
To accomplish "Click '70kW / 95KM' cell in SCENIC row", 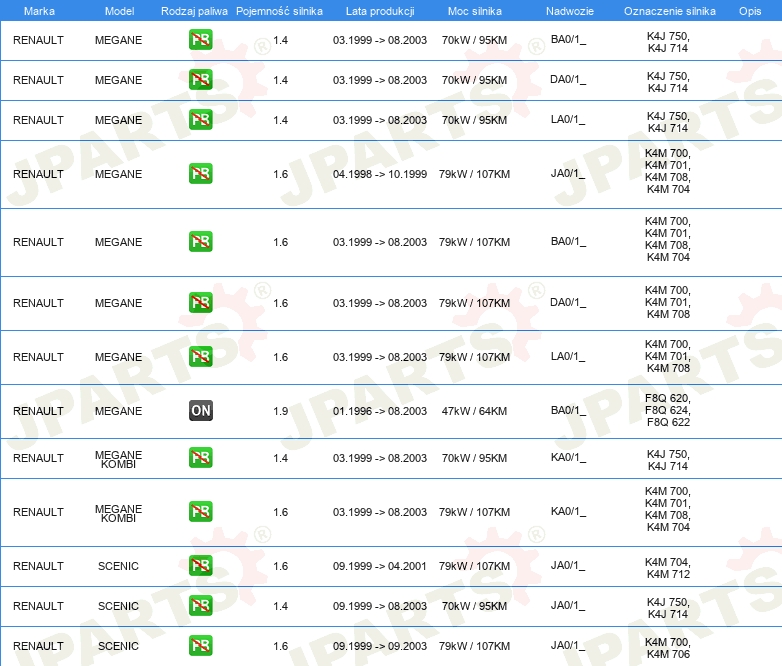I will point(474,606).
